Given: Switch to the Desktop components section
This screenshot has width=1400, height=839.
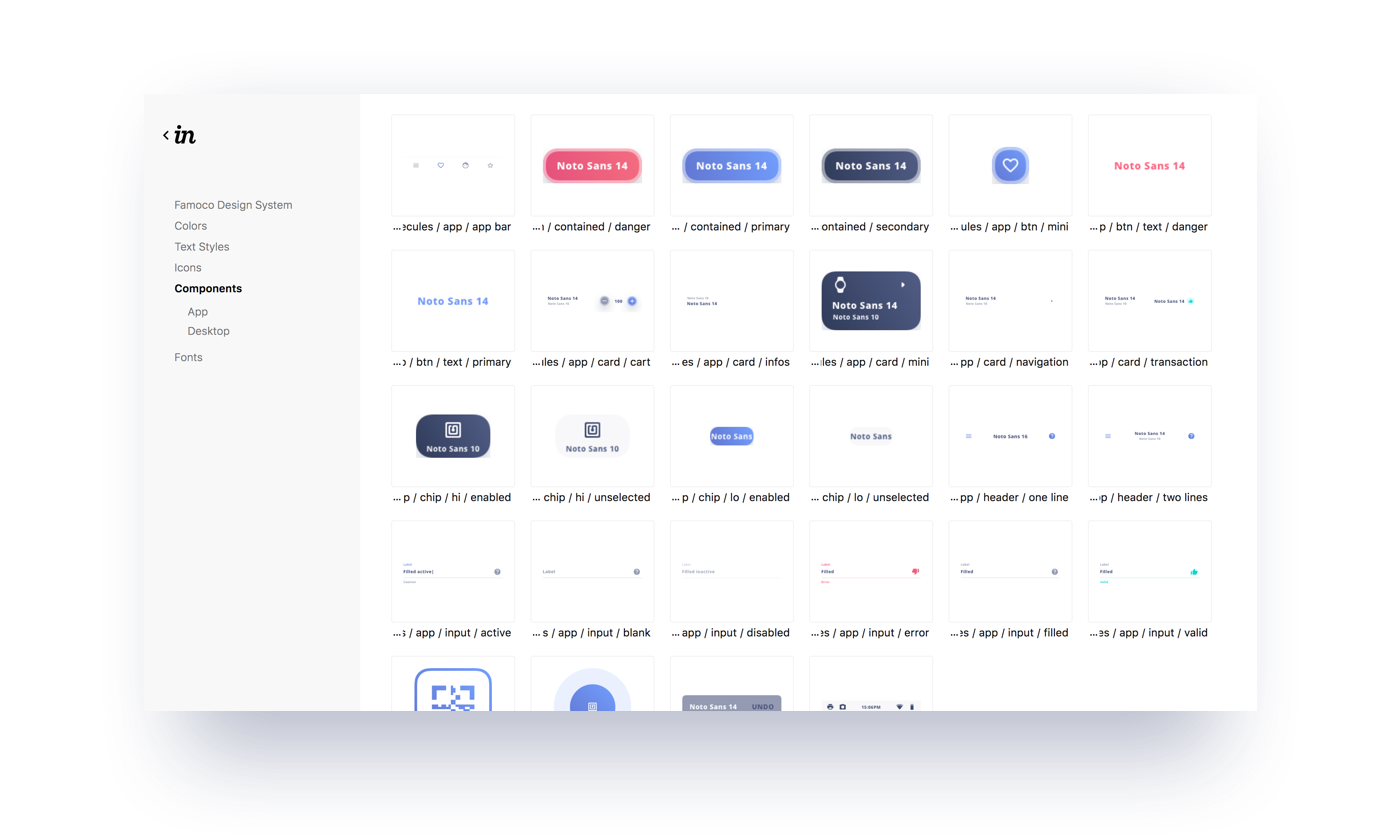Looking at the screenshot, I should tap(208, 331).
